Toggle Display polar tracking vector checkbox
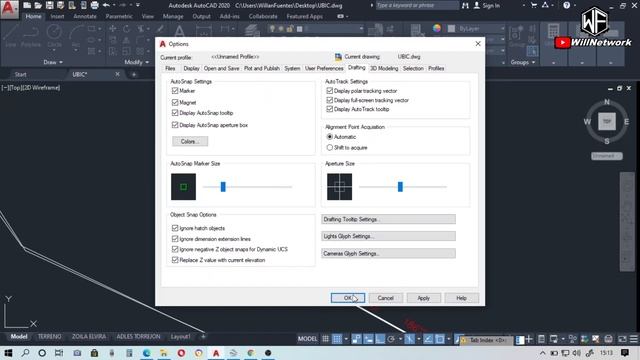The width and height of the screenshot is (640, 360). 330,91
